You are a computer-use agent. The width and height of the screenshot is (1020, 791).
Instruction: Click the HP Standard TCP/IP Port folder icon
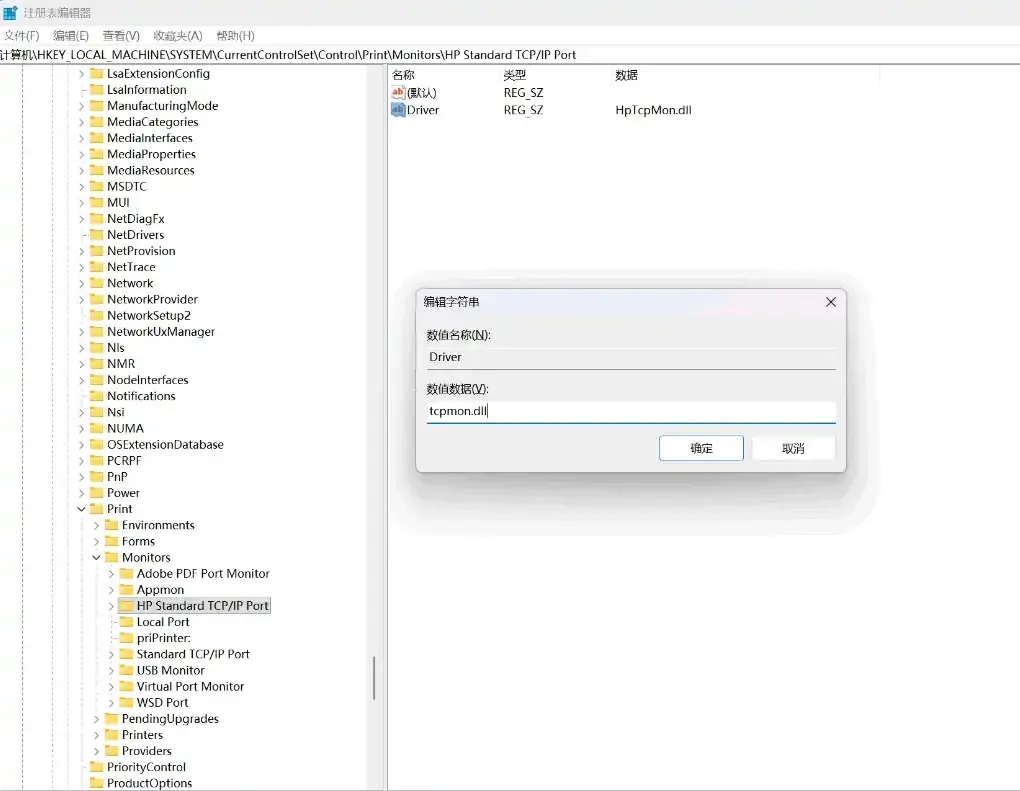tap(126, 606)
